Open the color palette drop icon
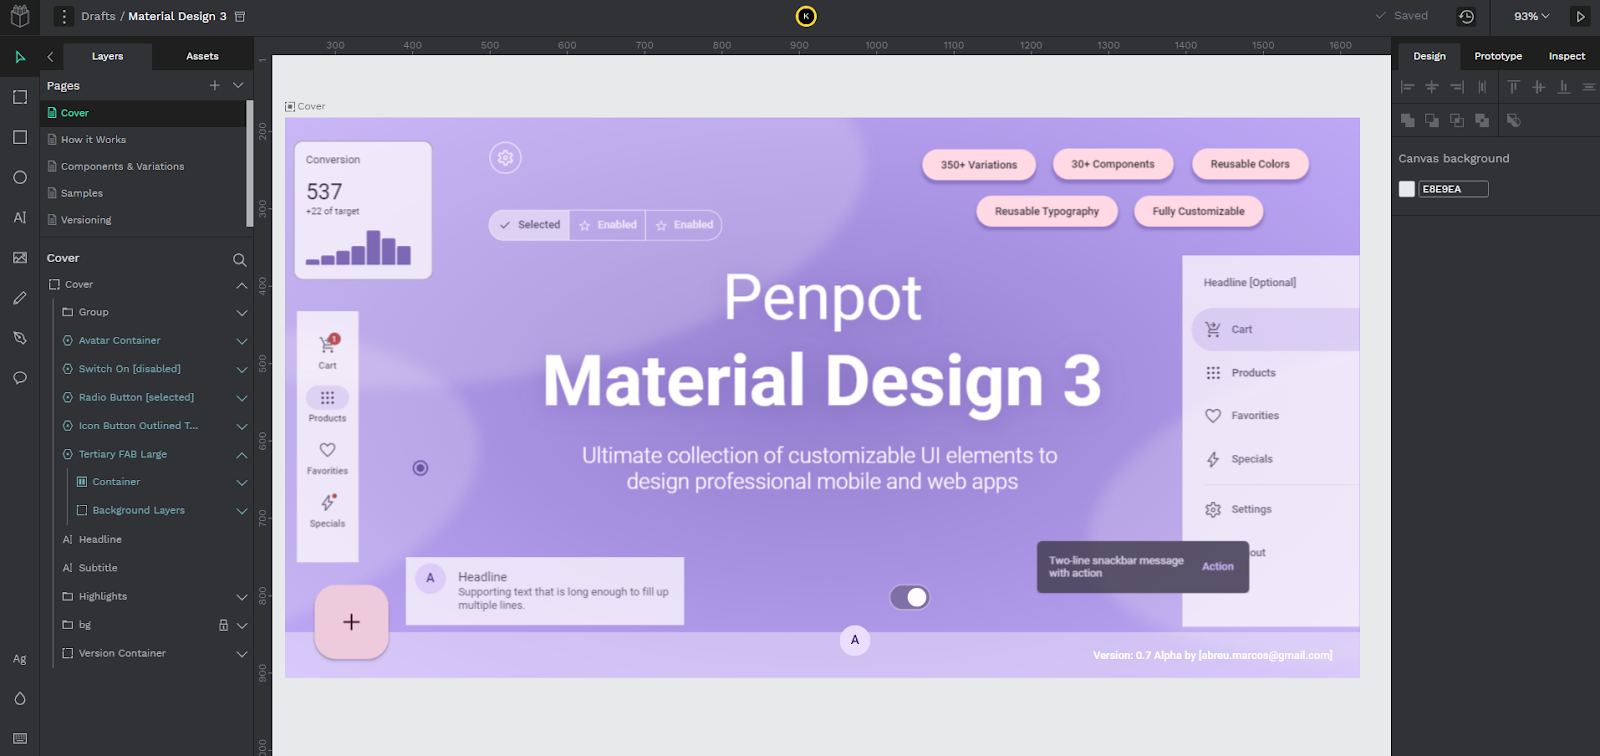Viewport: 1600px width, 756px height. 20,698
